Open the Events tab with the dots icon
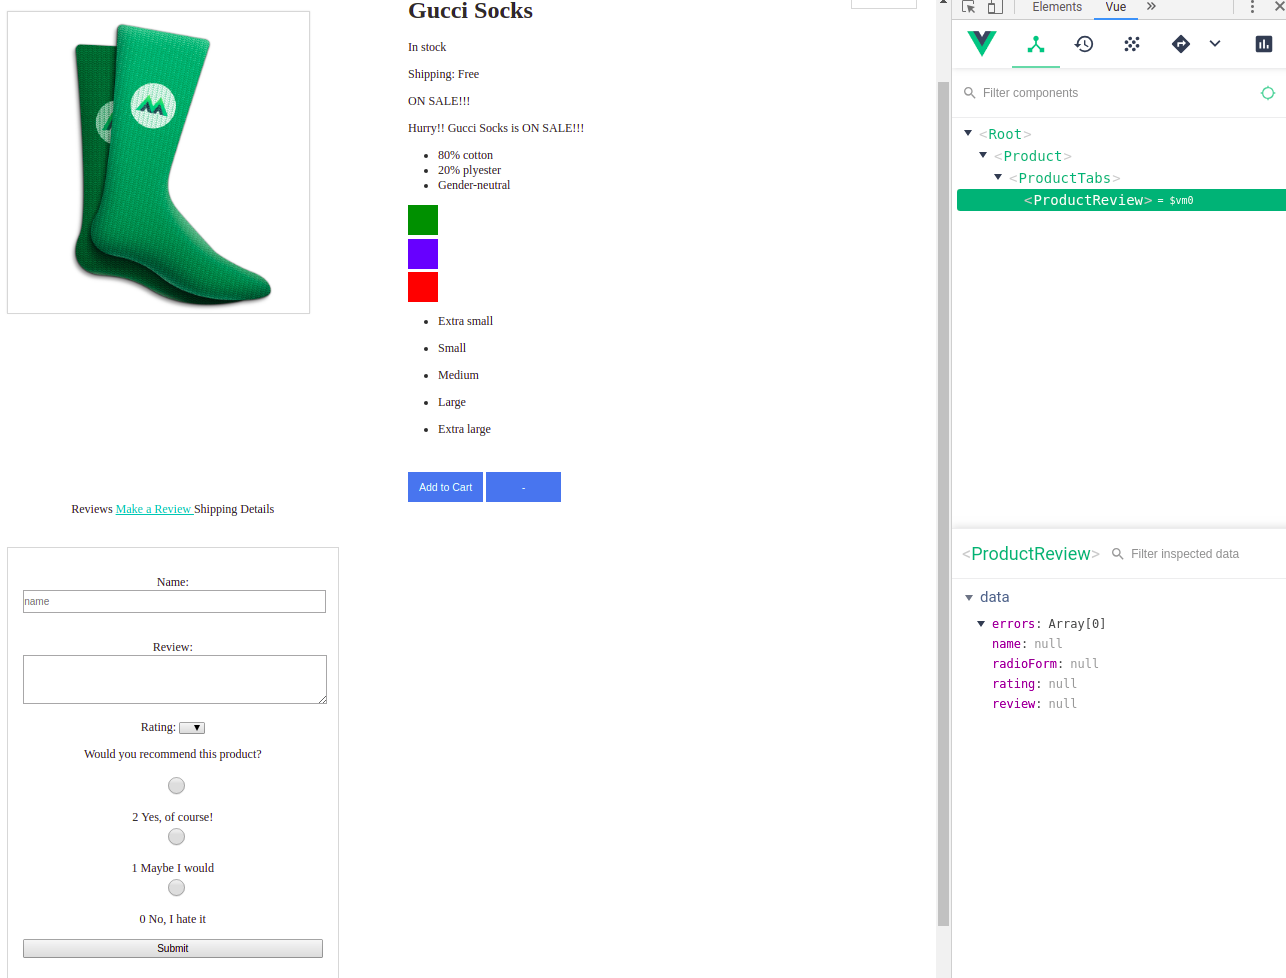 (1132, 44)
